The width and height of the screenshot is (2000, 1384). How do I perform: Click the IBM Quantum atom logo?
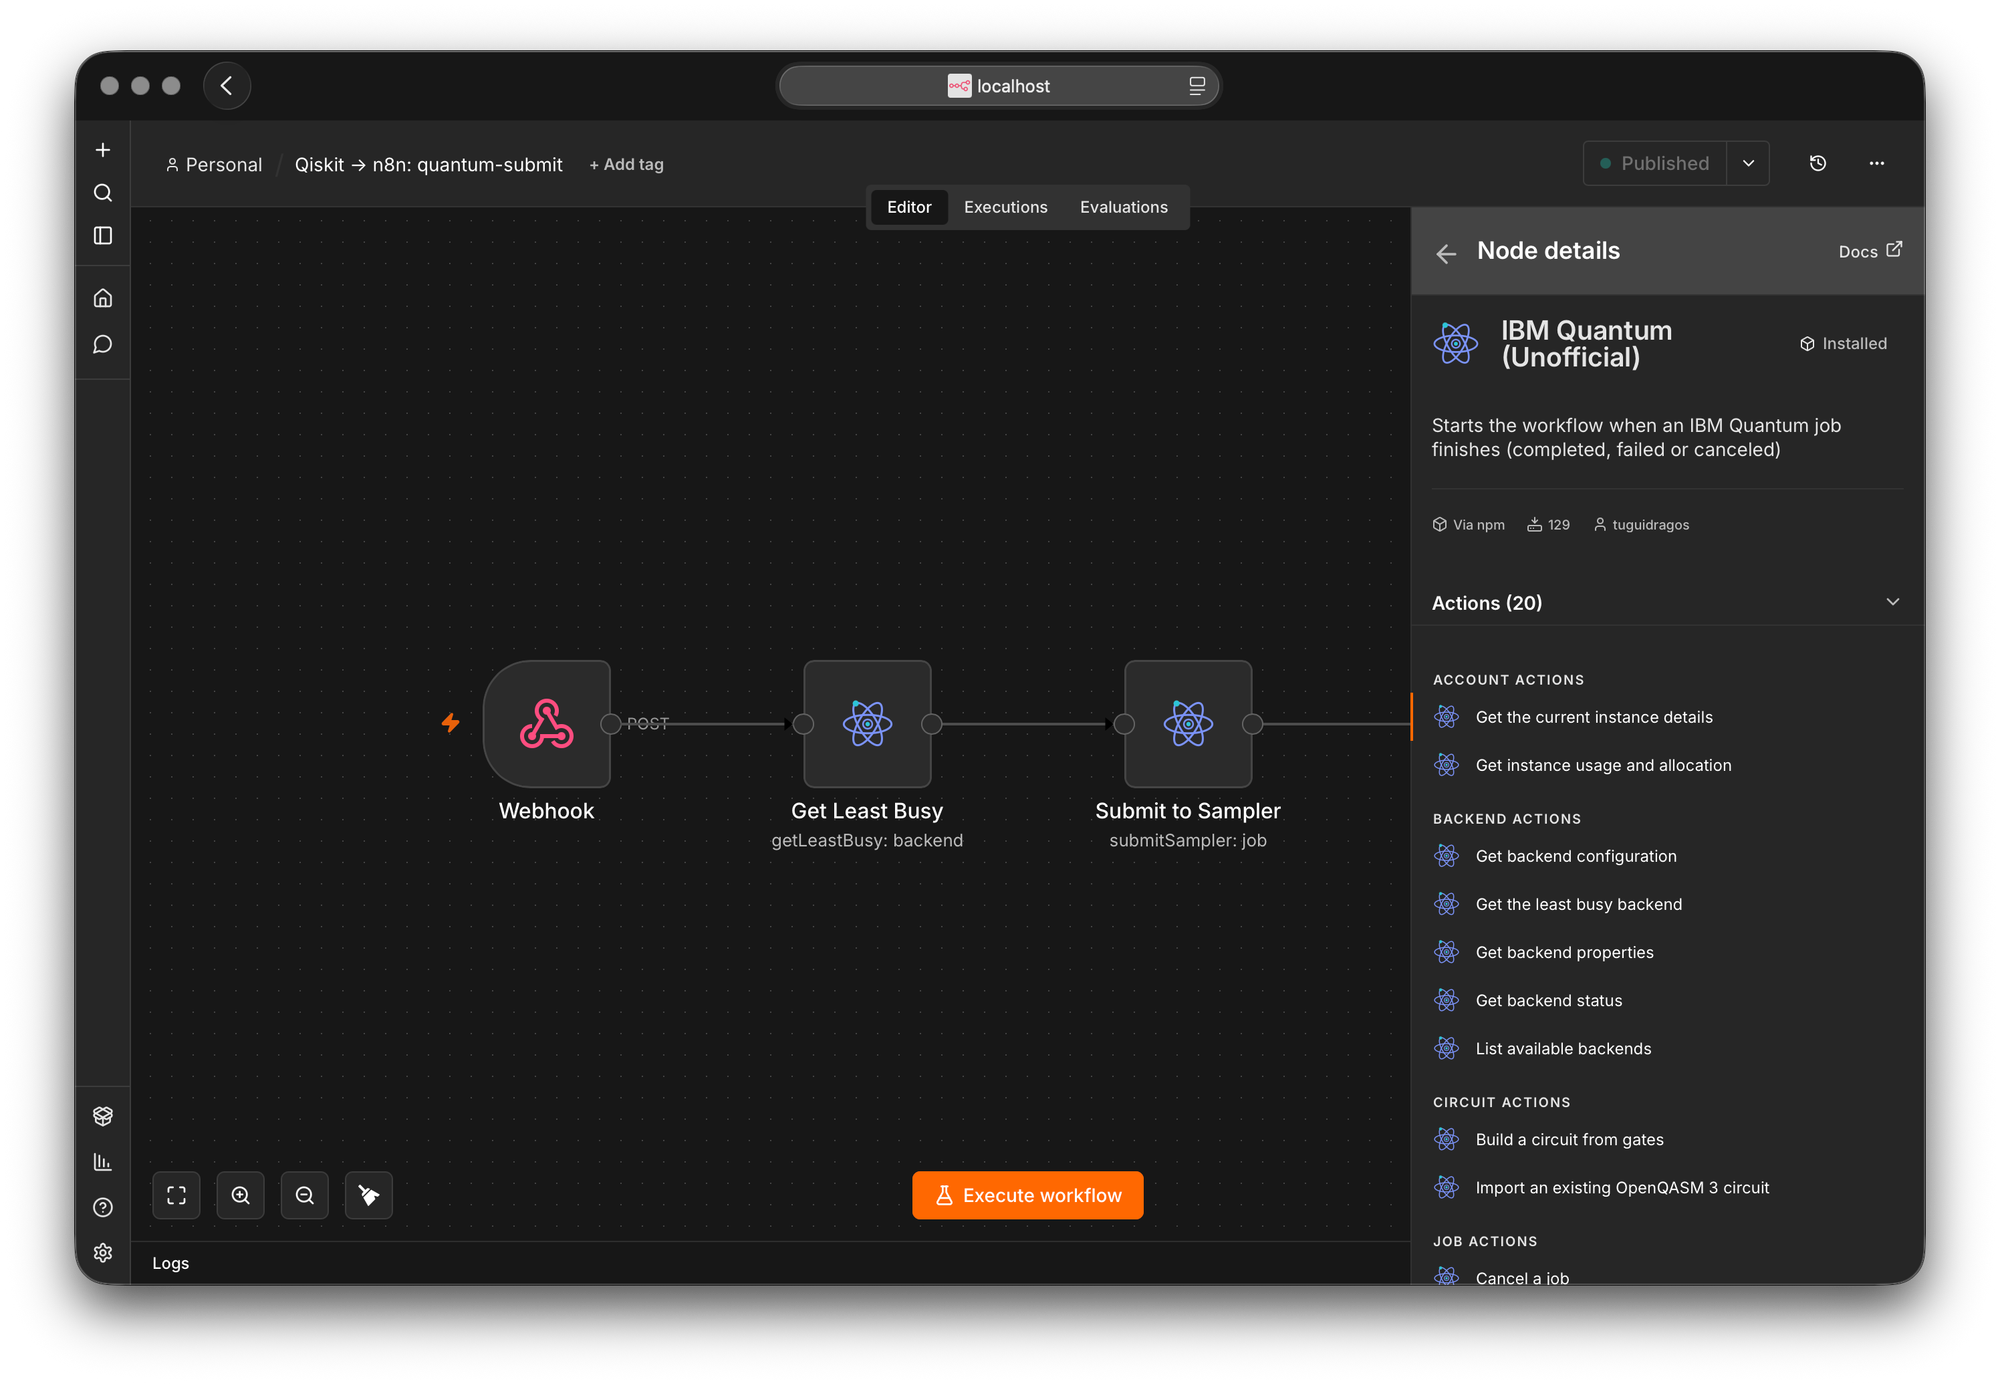(1455, 344)
